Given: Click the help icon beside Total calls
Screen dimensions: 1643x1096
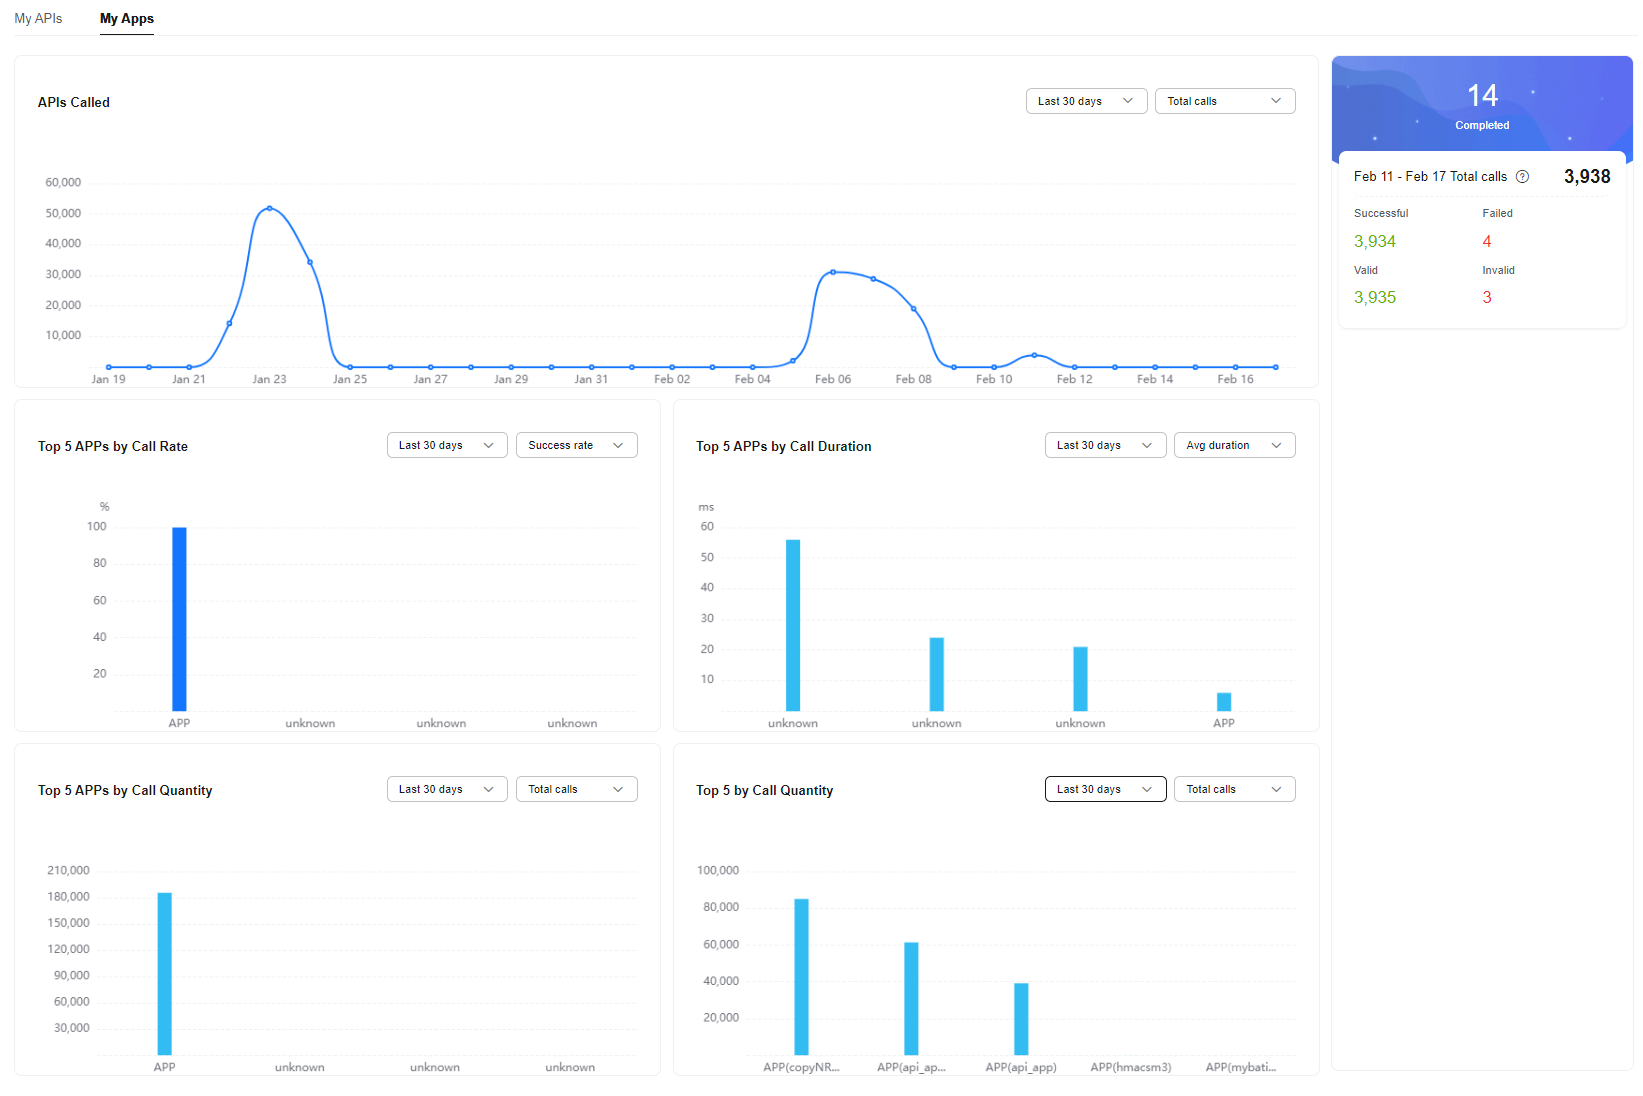Looking at the screenshot, I should tap(1522, 177).
